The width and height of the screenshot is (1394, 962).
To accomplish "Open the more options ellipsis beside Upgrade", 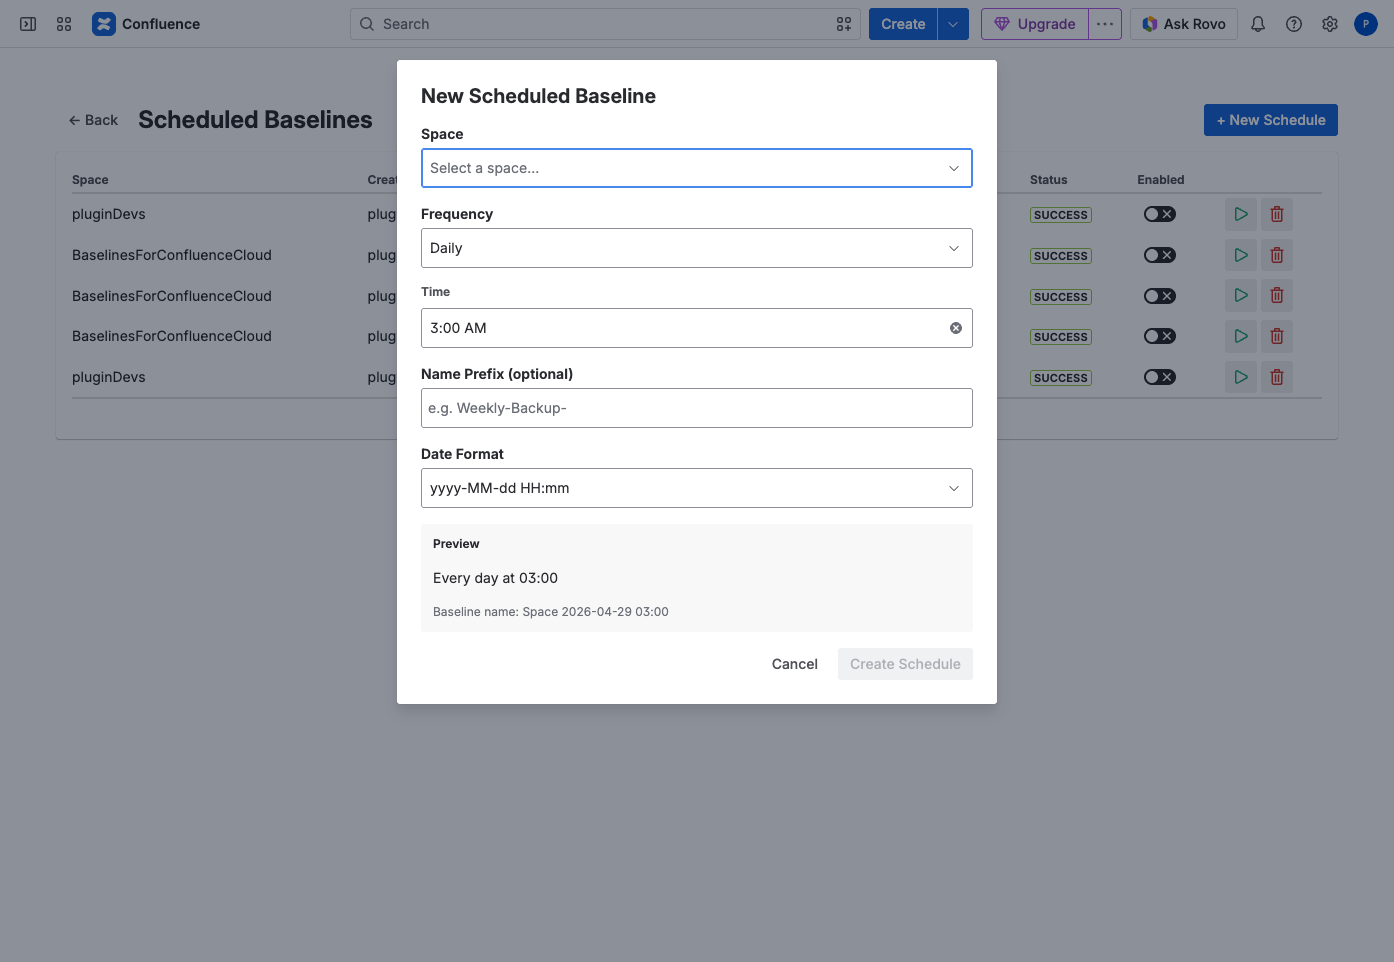I will (x=1105, y=24).
